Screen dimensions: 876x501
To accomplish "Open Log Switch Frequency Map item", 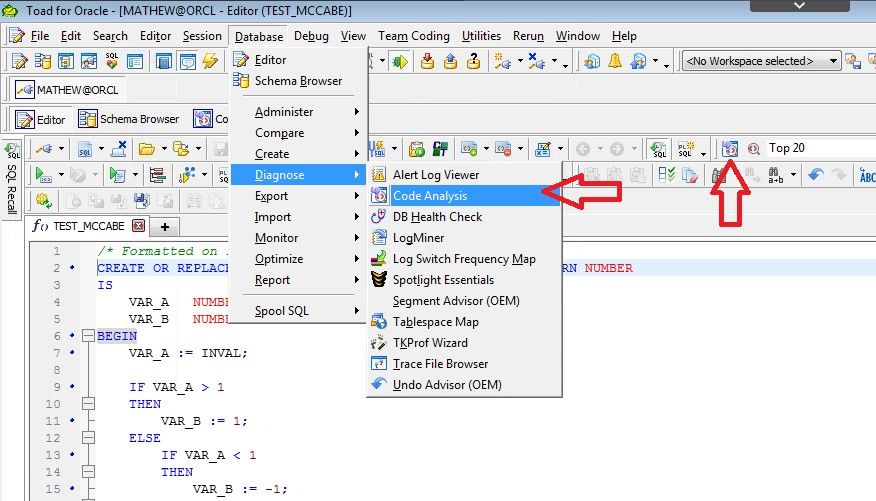I will tap(464, 259).
